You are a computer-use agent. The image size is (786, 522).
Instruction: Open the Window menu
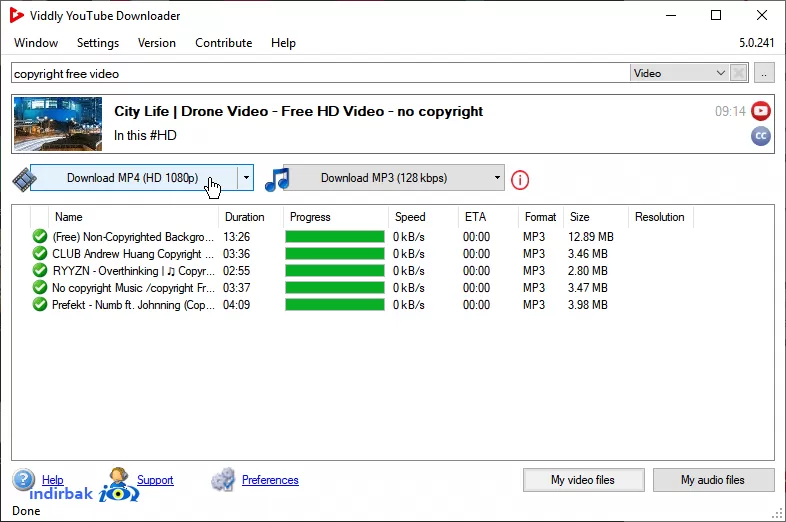click(36, 43)
